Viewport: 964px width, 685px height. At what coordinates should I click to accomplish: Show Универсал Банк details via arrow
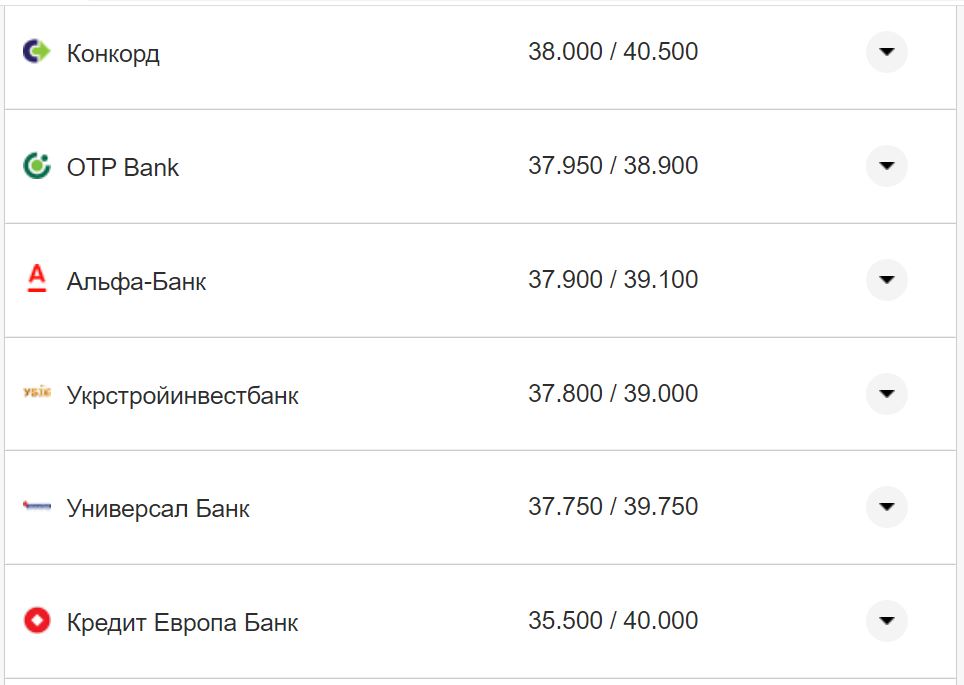click(x=886, y=507)
